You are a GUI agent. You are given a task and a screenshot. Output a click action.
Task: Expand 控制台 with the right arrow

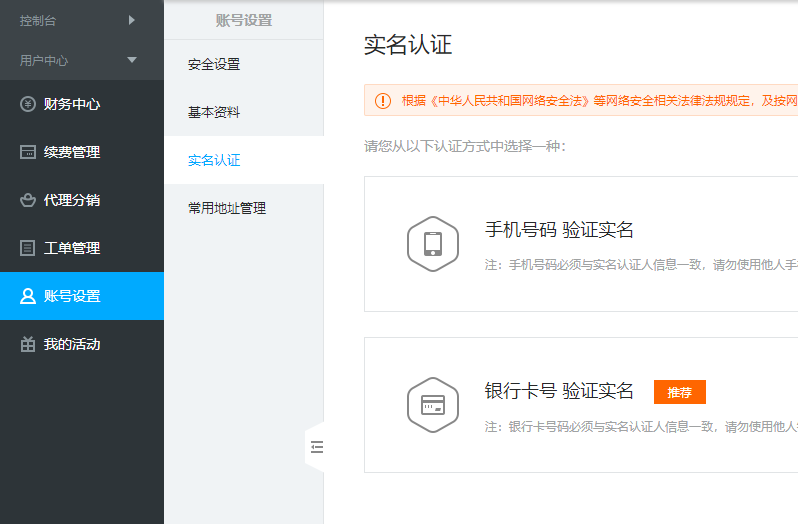[131, 19]
